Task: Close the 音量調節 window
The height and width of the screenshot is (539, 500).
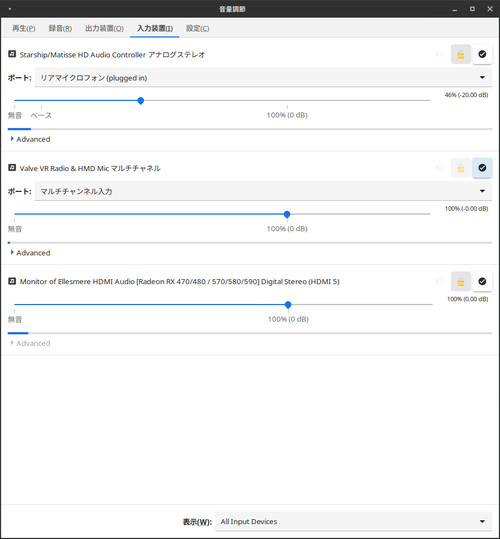Action: point(490,9)
